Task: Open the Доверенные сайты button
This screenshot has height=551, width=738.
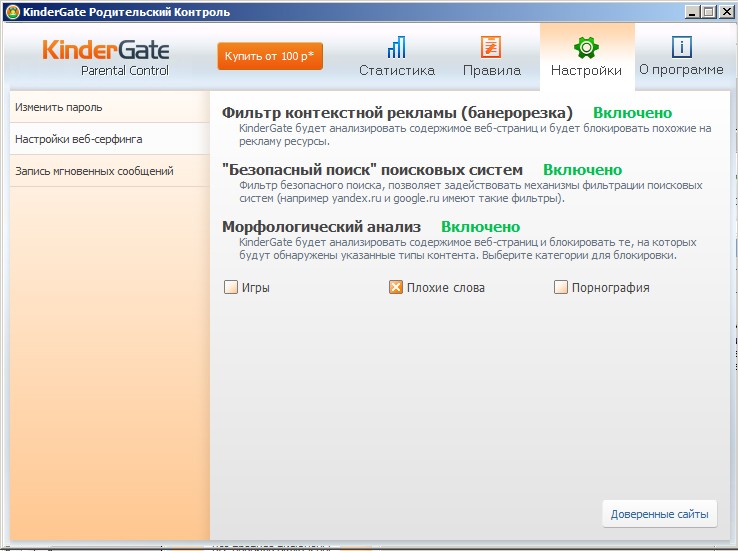Action: [x=659, y=514]
